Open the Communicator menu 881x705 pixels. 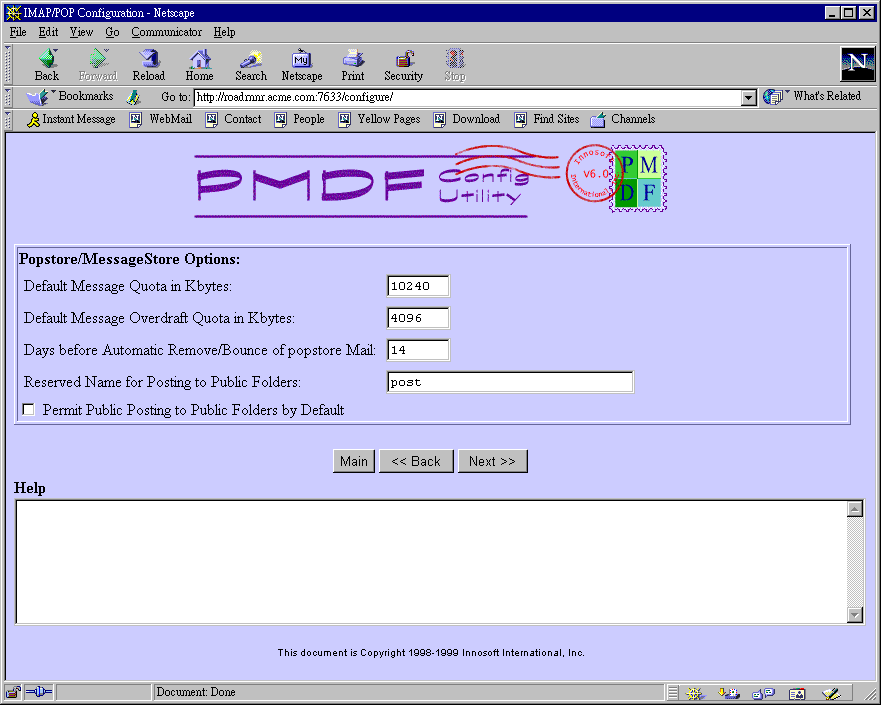[166, 32]
